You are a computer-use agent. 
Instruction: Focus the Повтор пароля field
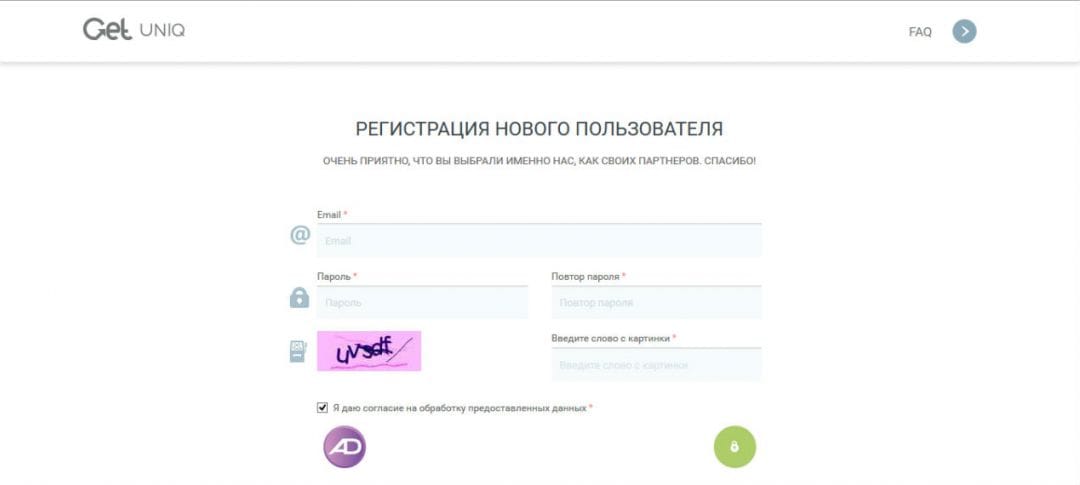point(656,302)
